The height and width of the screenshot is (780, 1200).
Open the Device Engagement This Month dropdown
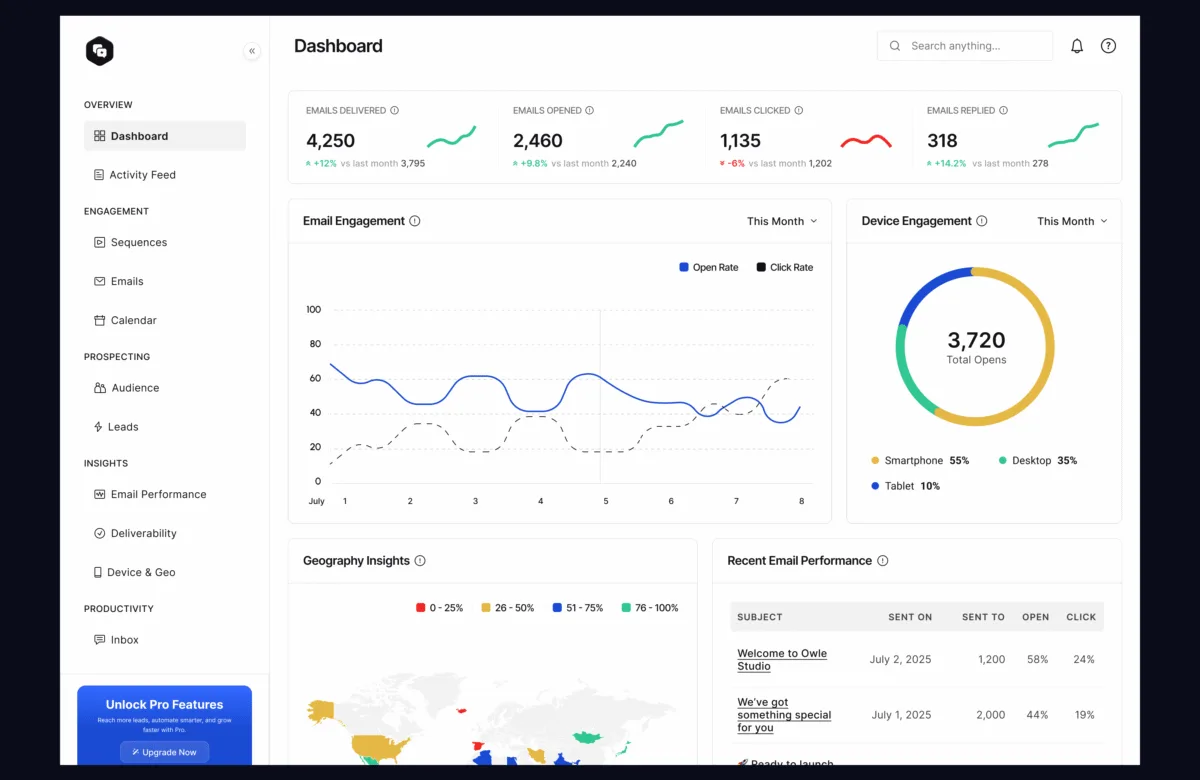pos(1070,221)
